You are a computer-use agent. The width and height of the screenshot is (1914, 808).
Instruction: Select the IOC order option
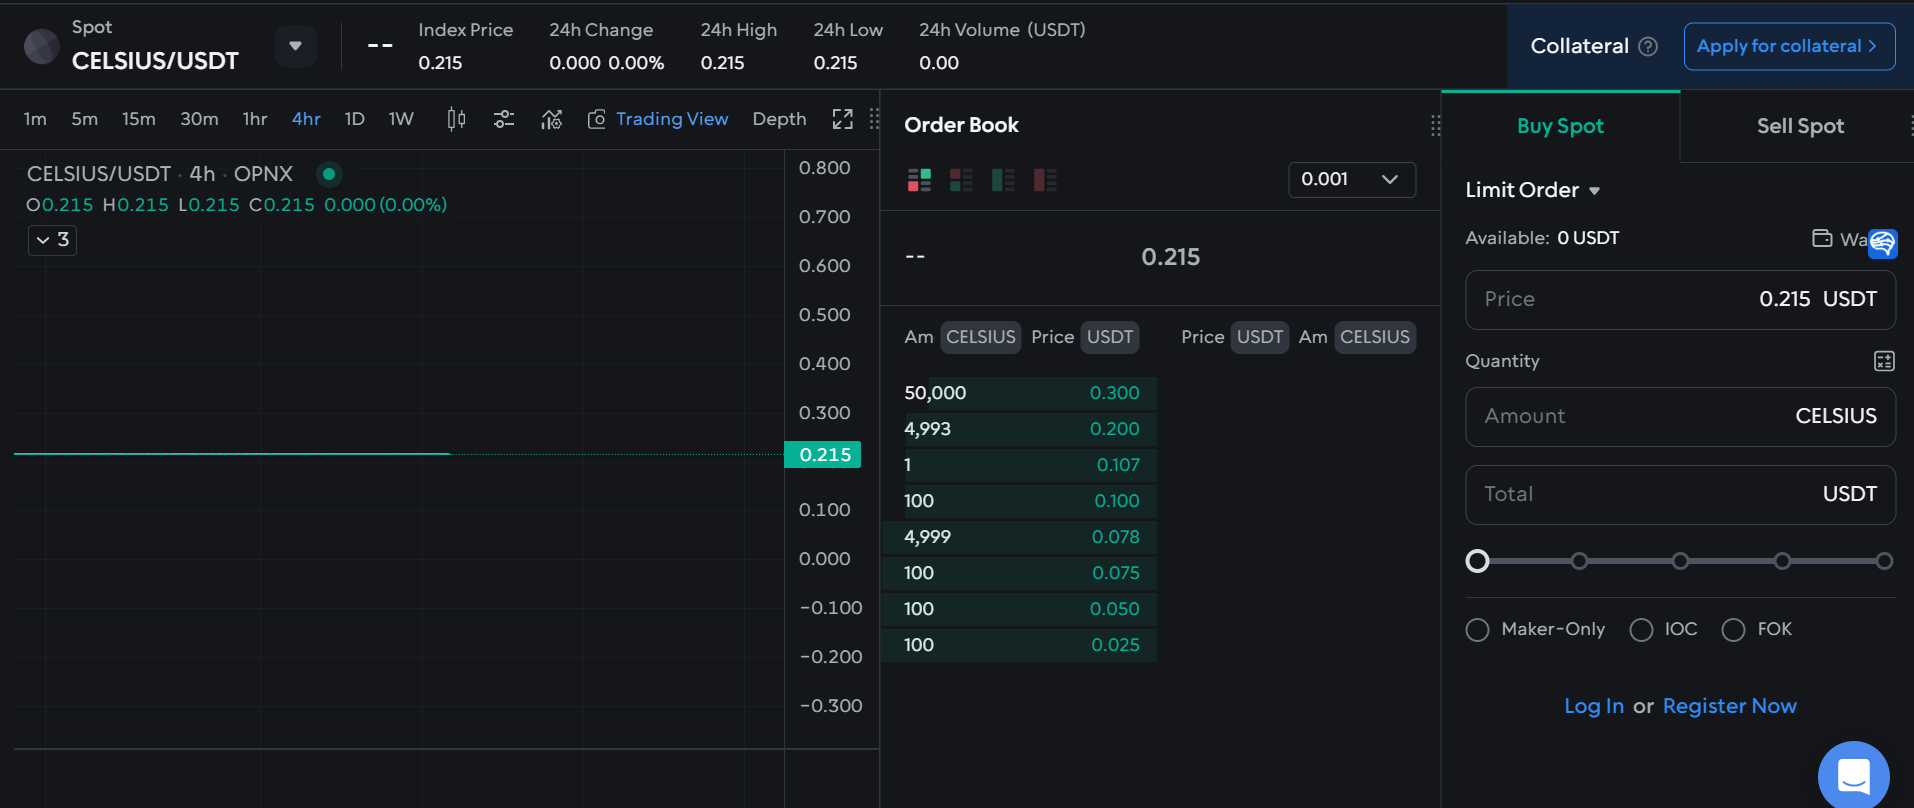tap(1641, 630)
